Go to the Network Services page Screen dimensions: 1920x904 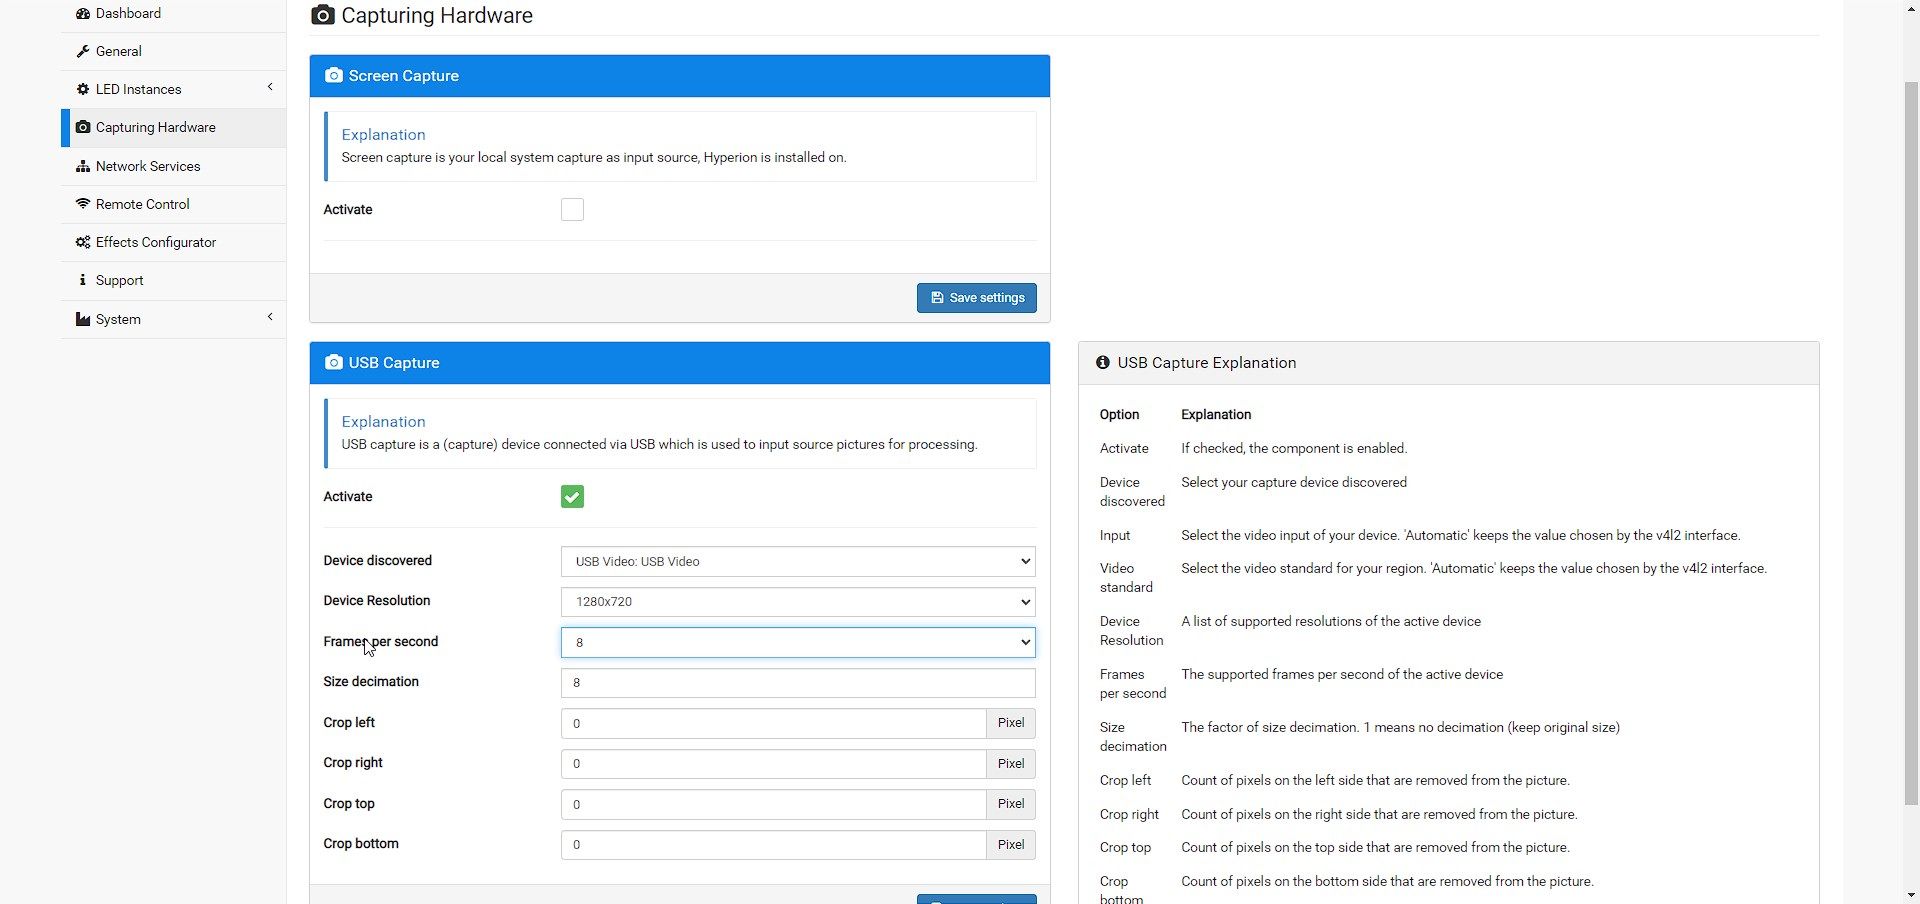point(148,167)
